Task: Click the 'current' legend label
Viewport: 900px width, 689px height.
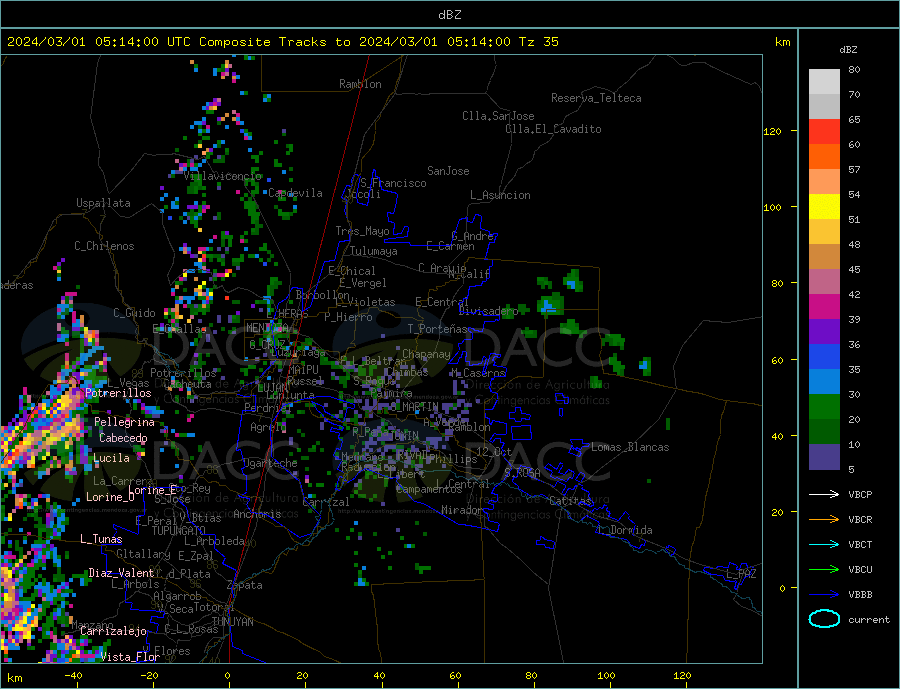Action: [869, 620]
